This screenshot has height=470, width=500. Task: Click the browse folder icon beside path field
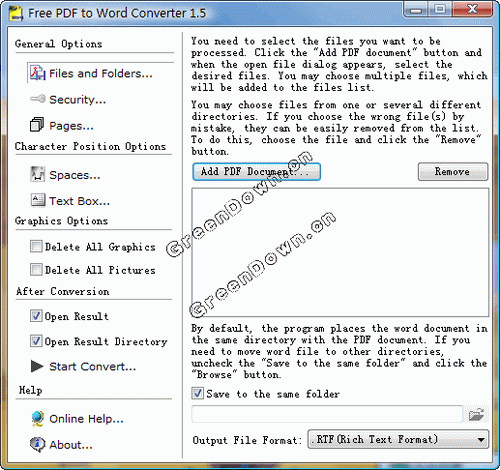tap(476, 414)
